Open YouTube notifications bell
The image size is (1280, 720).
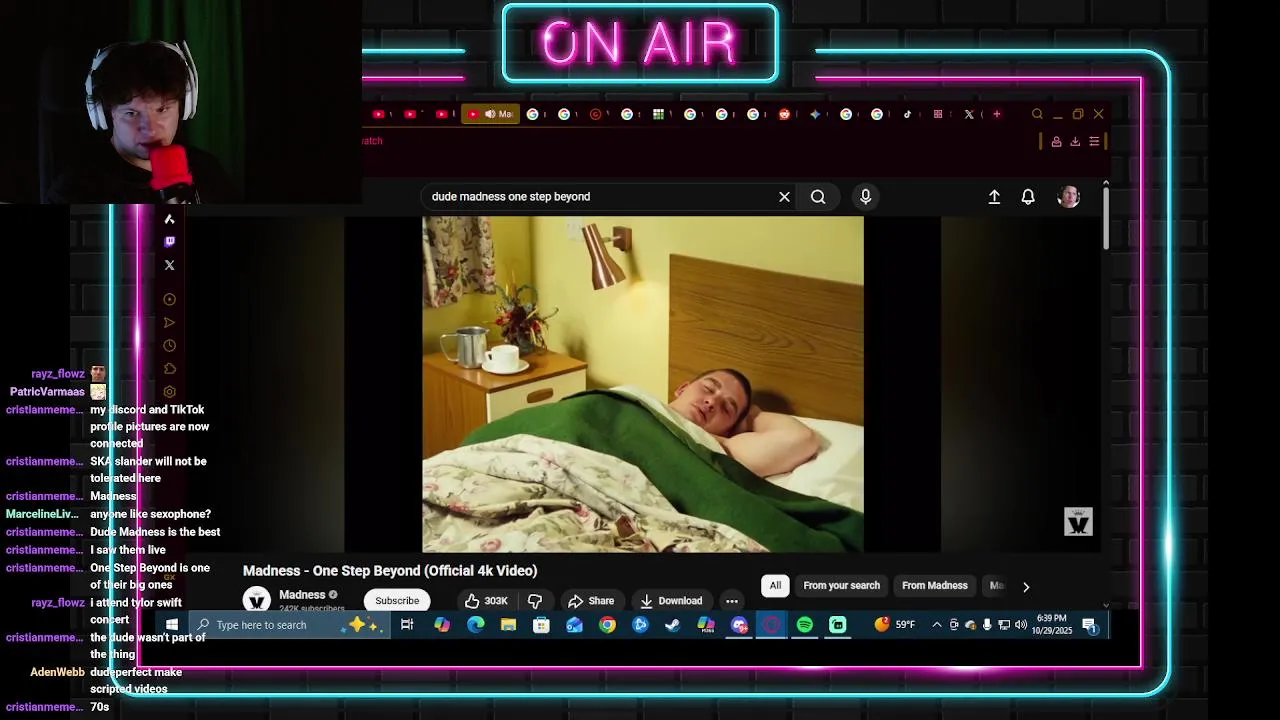click(1028, 197)
